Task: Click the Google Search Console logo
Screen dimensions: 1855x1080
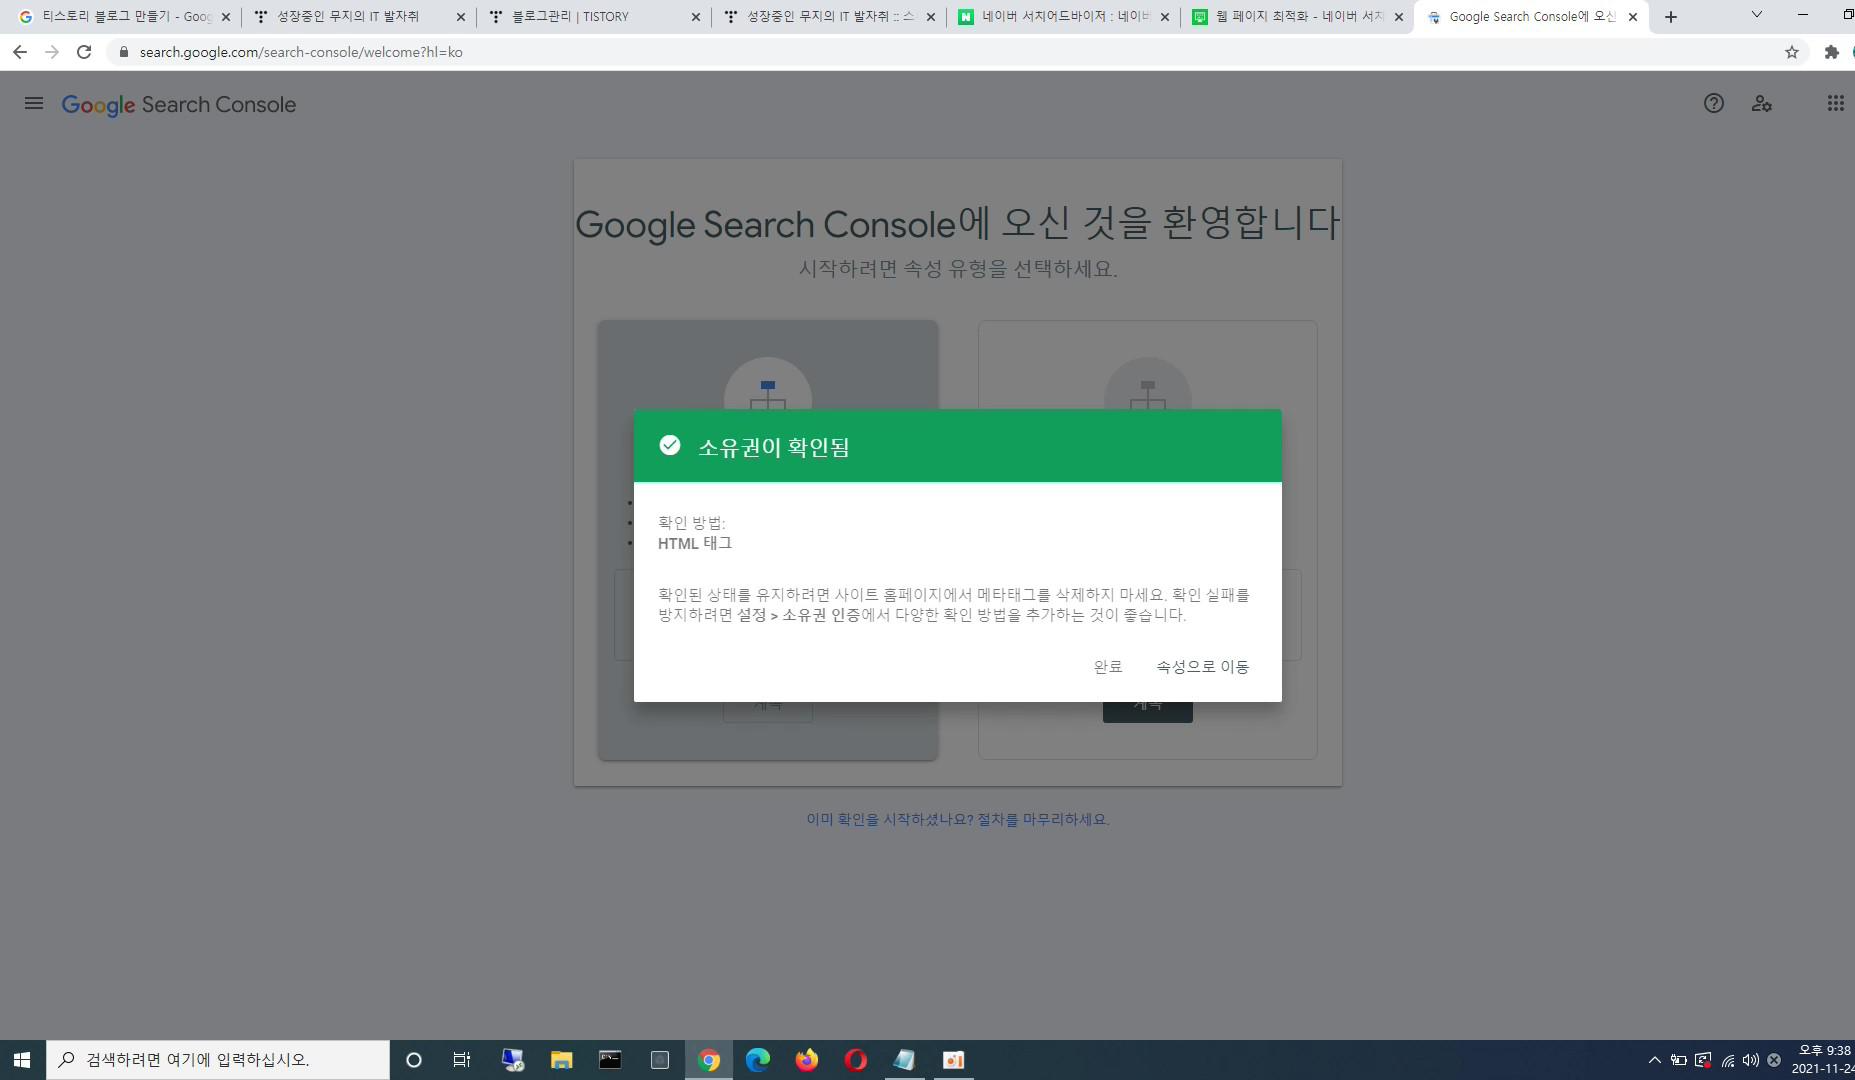Action: (x=179, y=104)
